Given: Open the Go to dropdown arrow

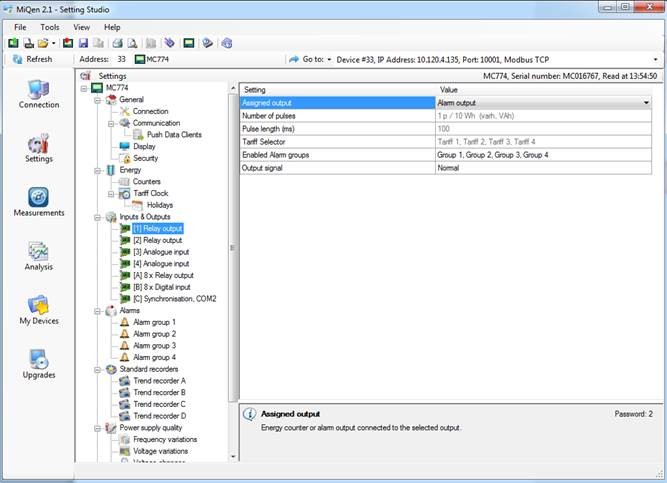Looking at the screenshot, I should [x=329, y=59].
